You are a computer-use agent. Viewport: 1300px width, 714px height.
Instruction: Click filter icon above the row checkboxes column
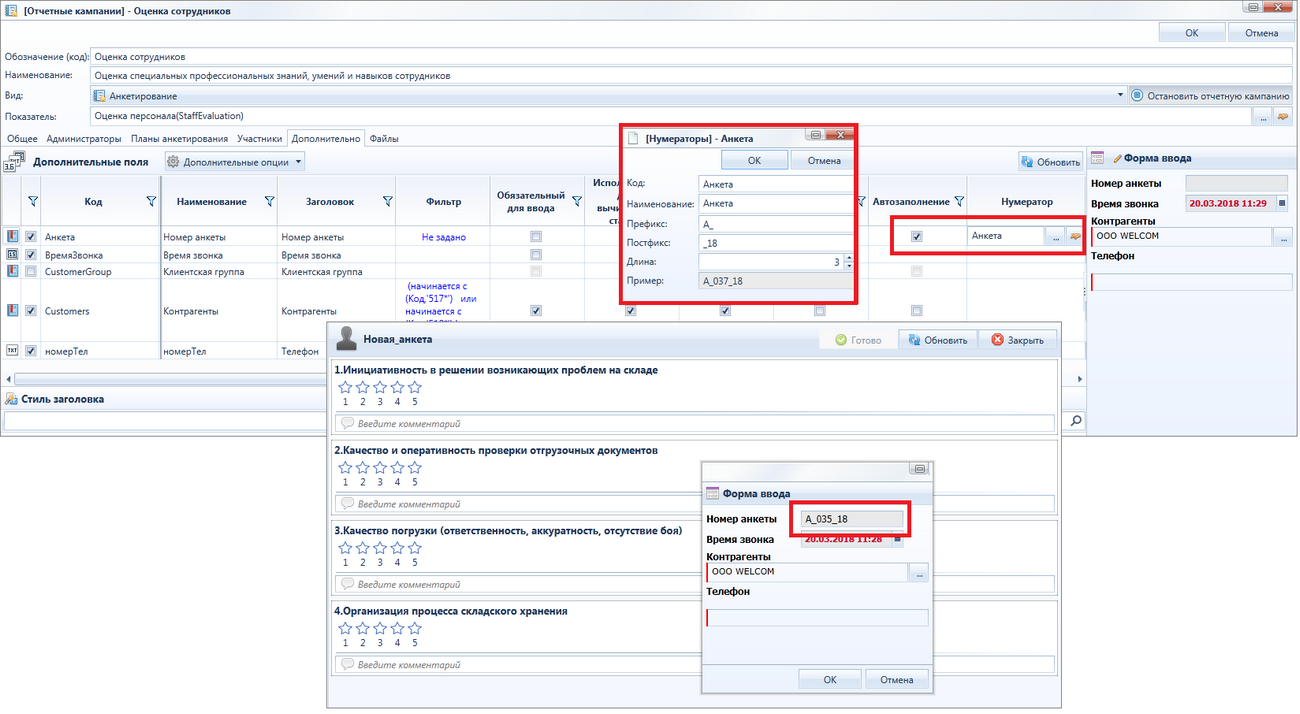click(x=32, y=202)
